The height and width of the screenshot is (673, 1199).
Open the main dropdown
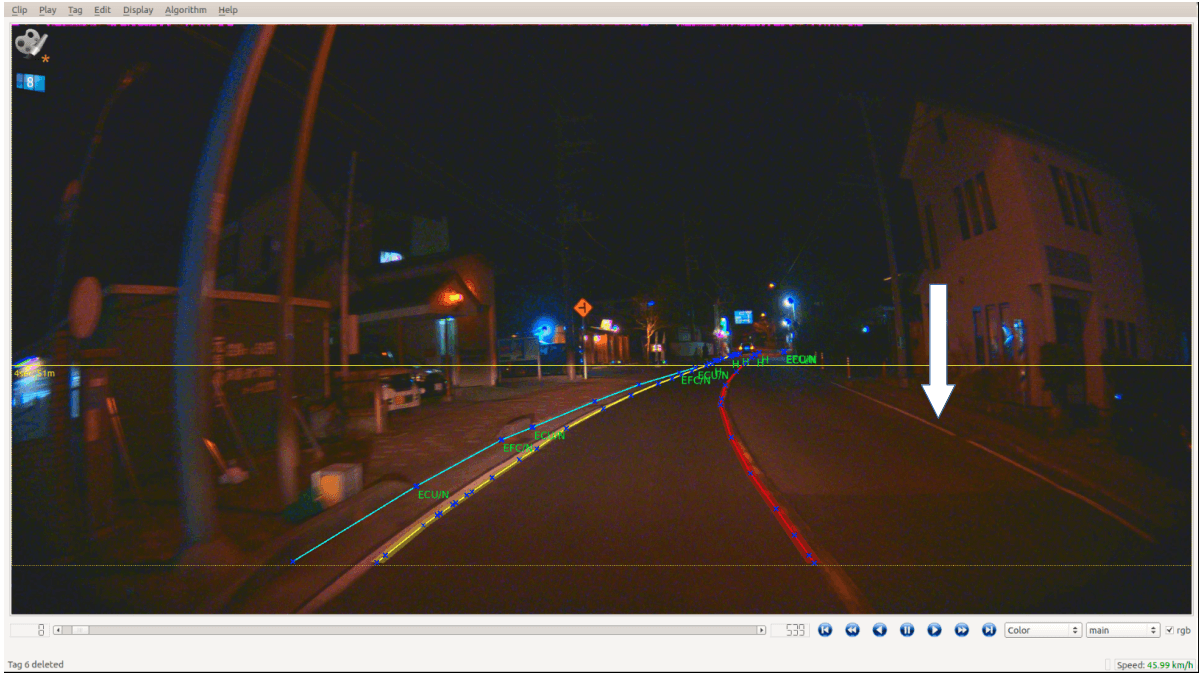point(1123,630)
